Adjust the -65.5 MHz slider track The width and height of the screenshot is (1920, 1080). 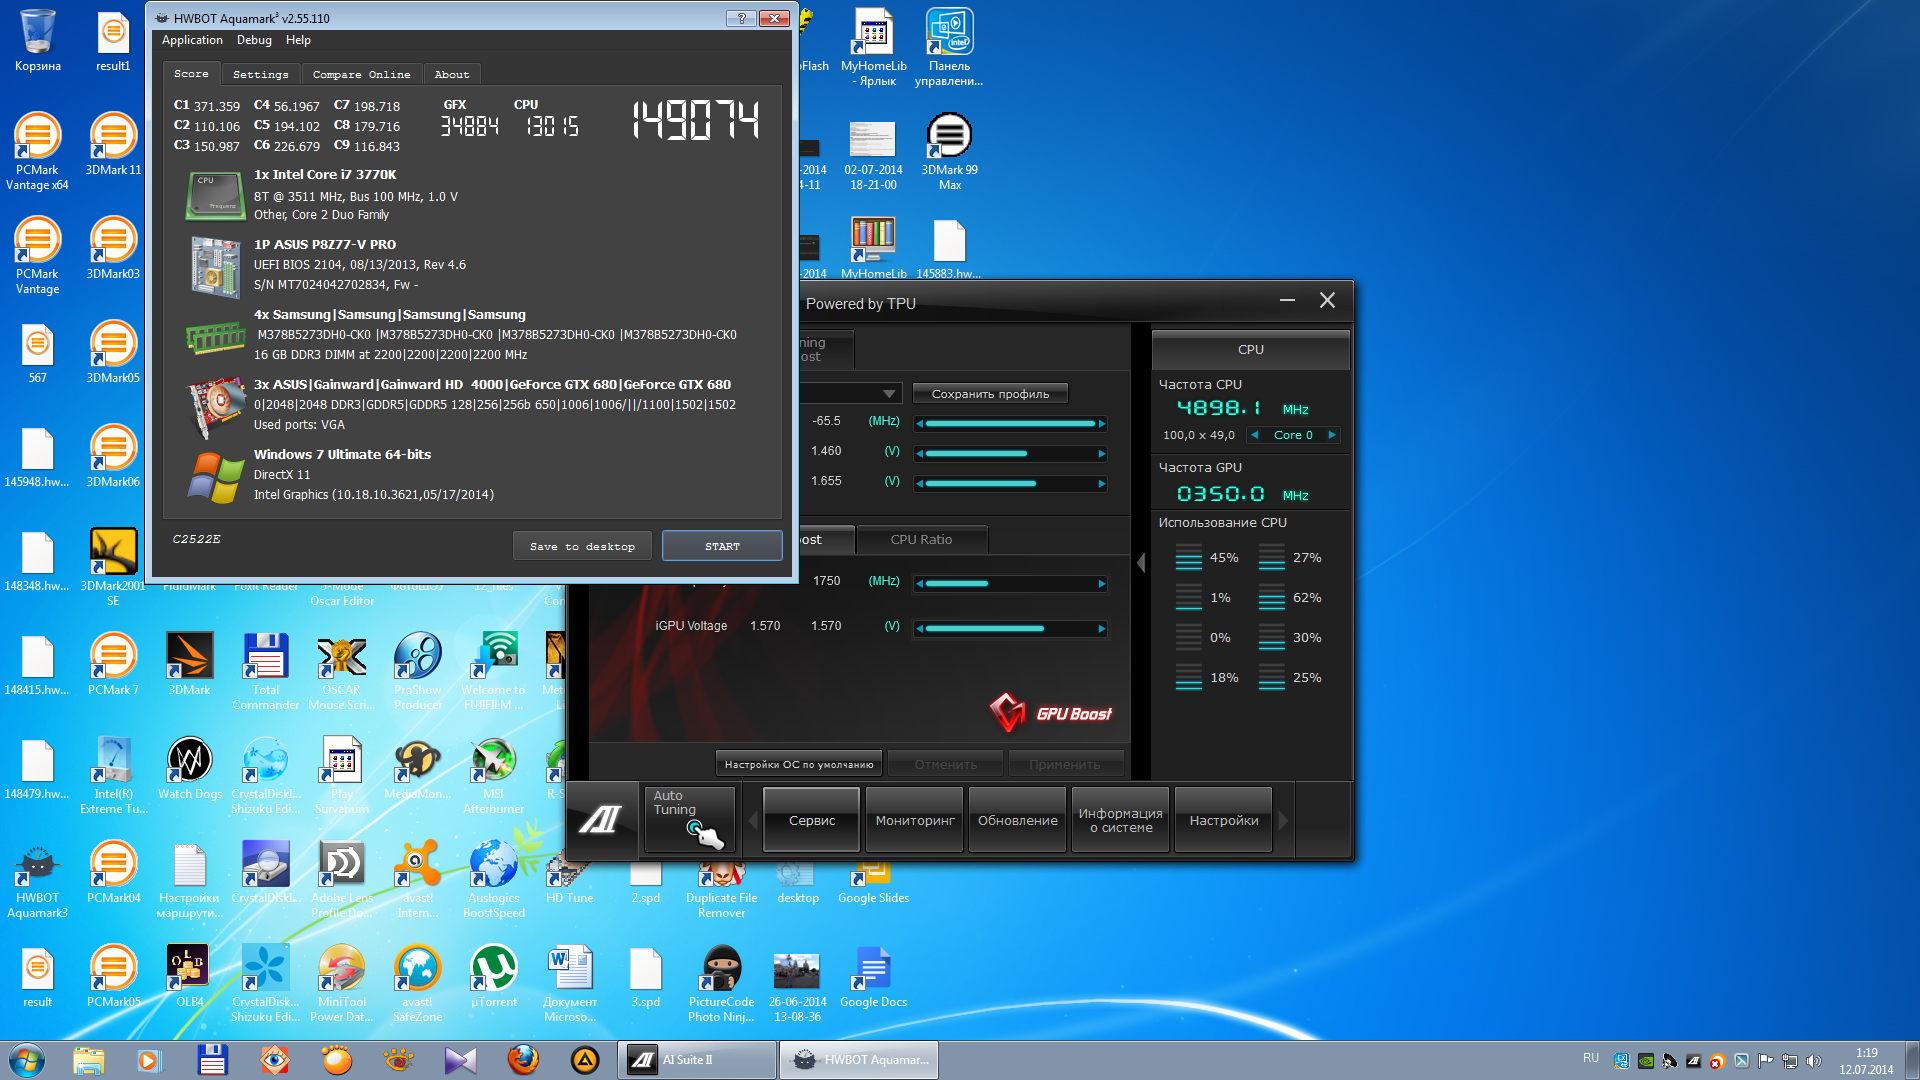point(1010,424)
